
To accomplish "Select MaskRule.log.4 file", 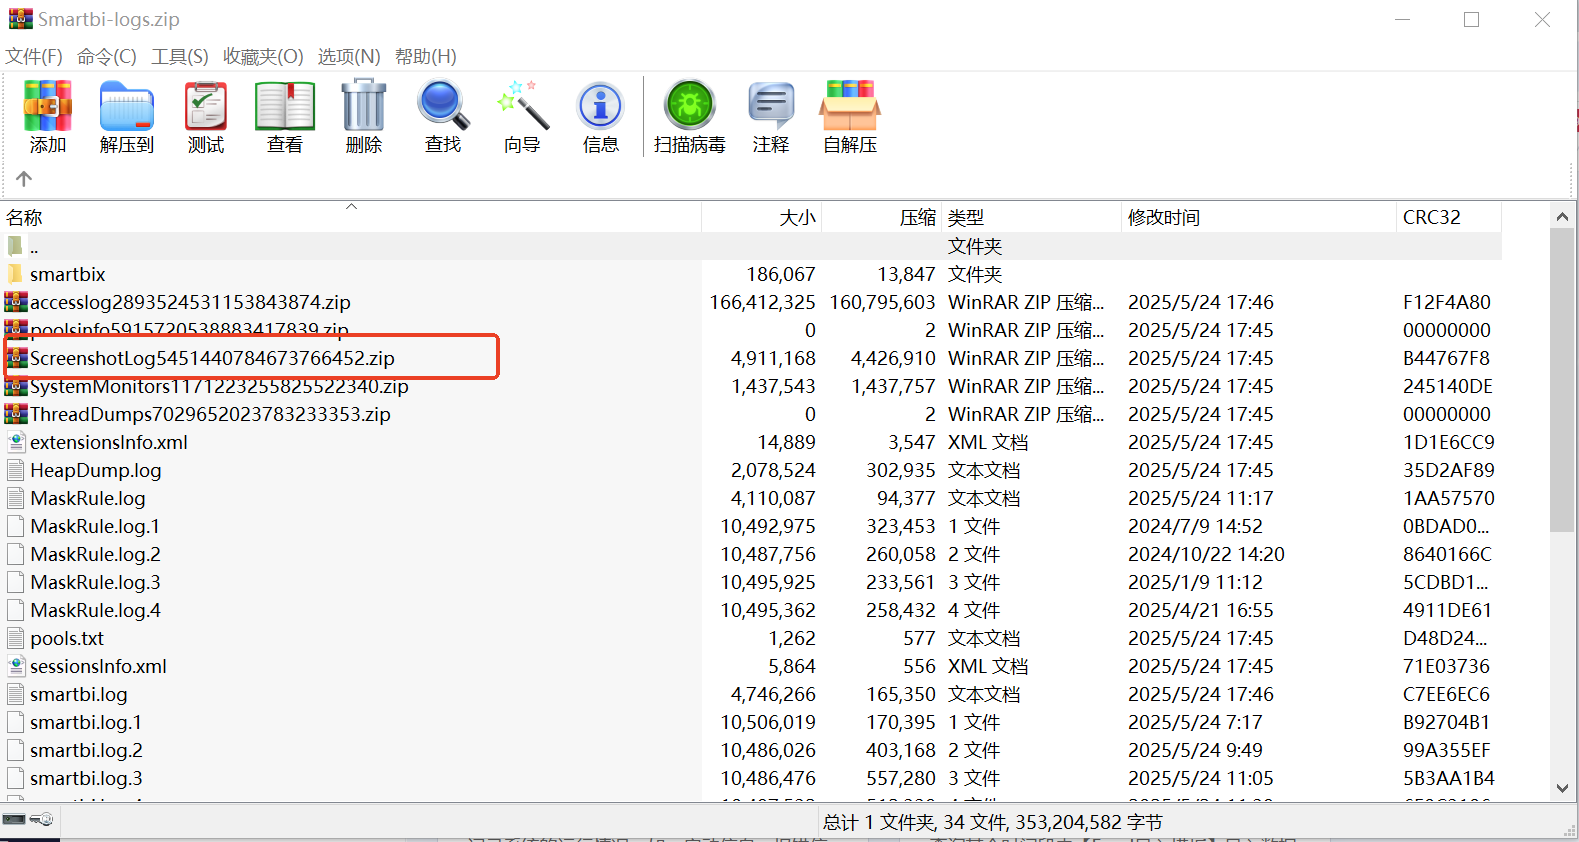I will point(95,610).
